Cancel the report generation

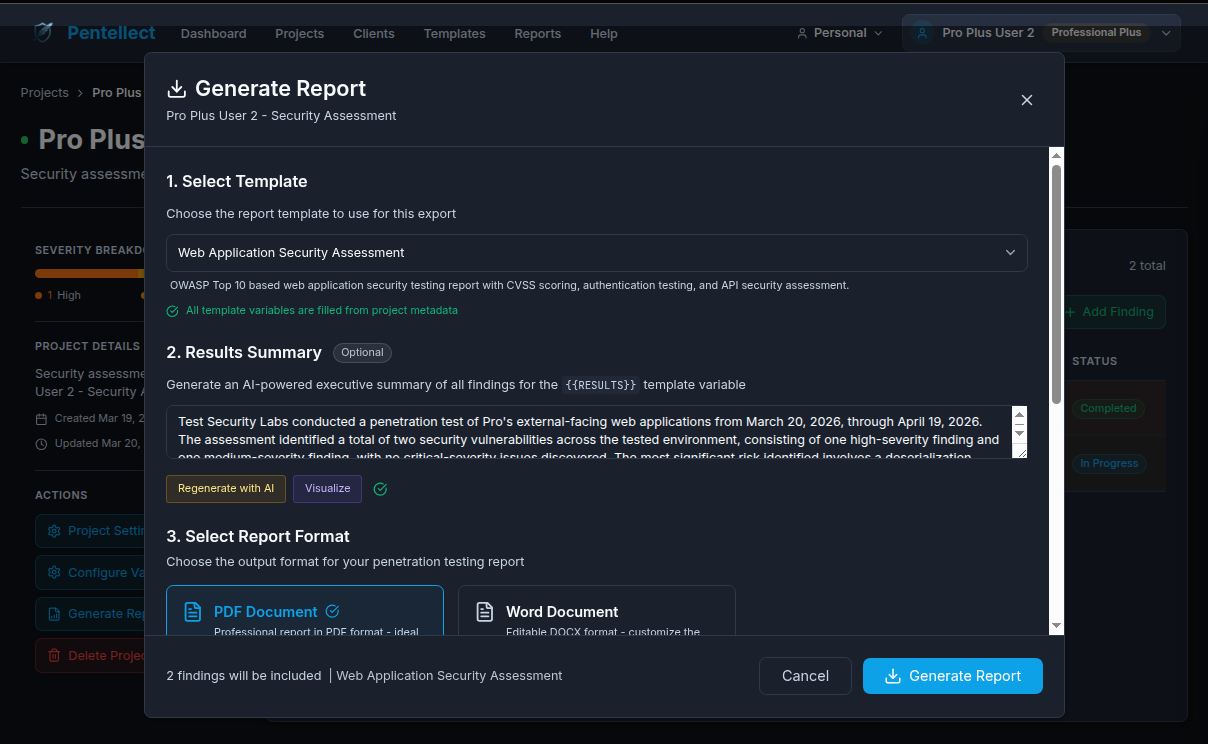point(805,676)
